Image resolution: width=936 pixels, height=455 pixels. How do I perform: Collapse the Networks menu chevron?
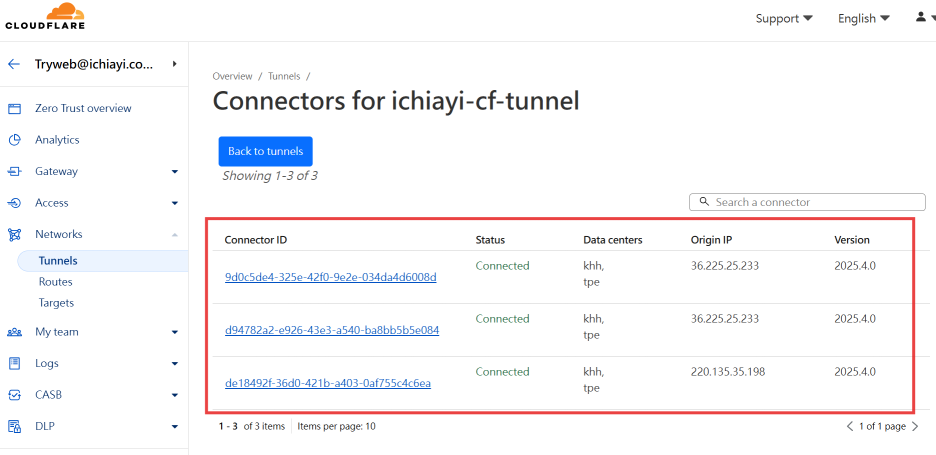[x=175, y=235]
